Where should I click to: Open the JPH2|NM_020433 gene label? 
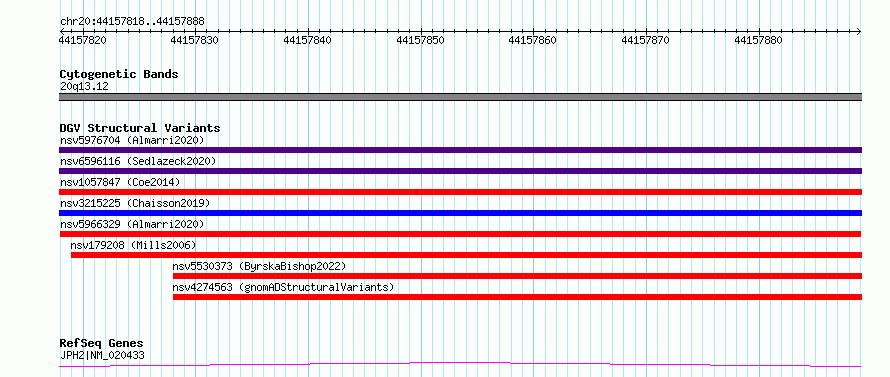coord(102,356)
